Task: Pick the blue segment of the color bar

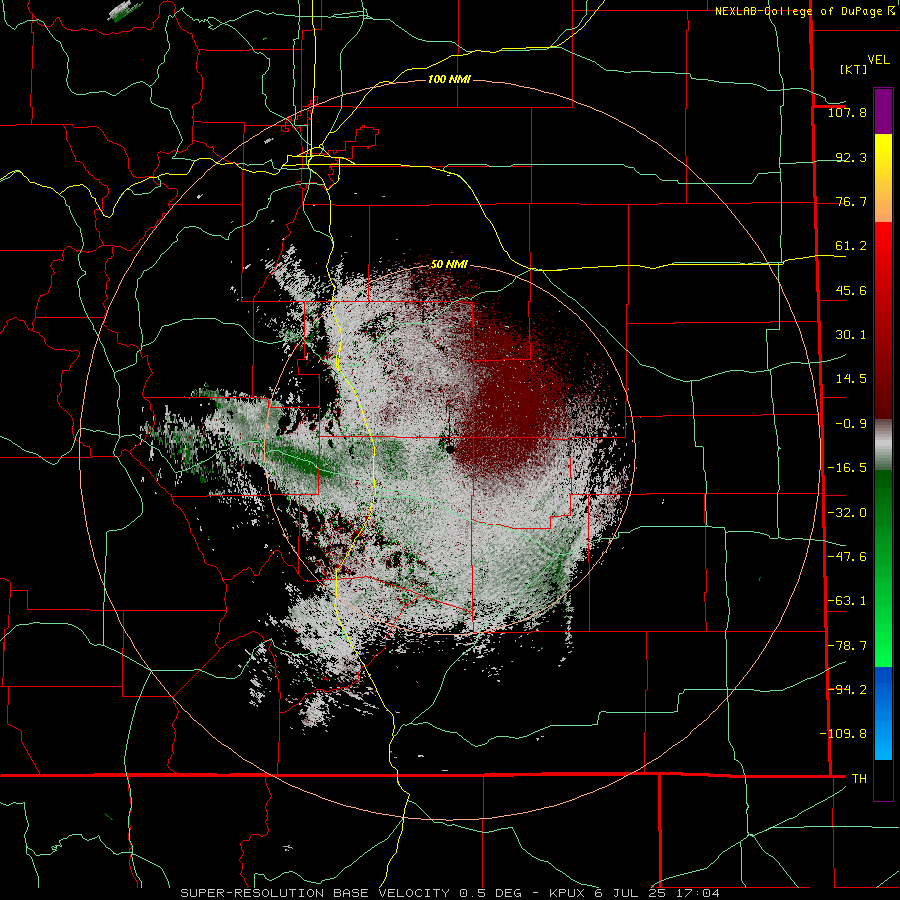Action: (x=883, y=713)
